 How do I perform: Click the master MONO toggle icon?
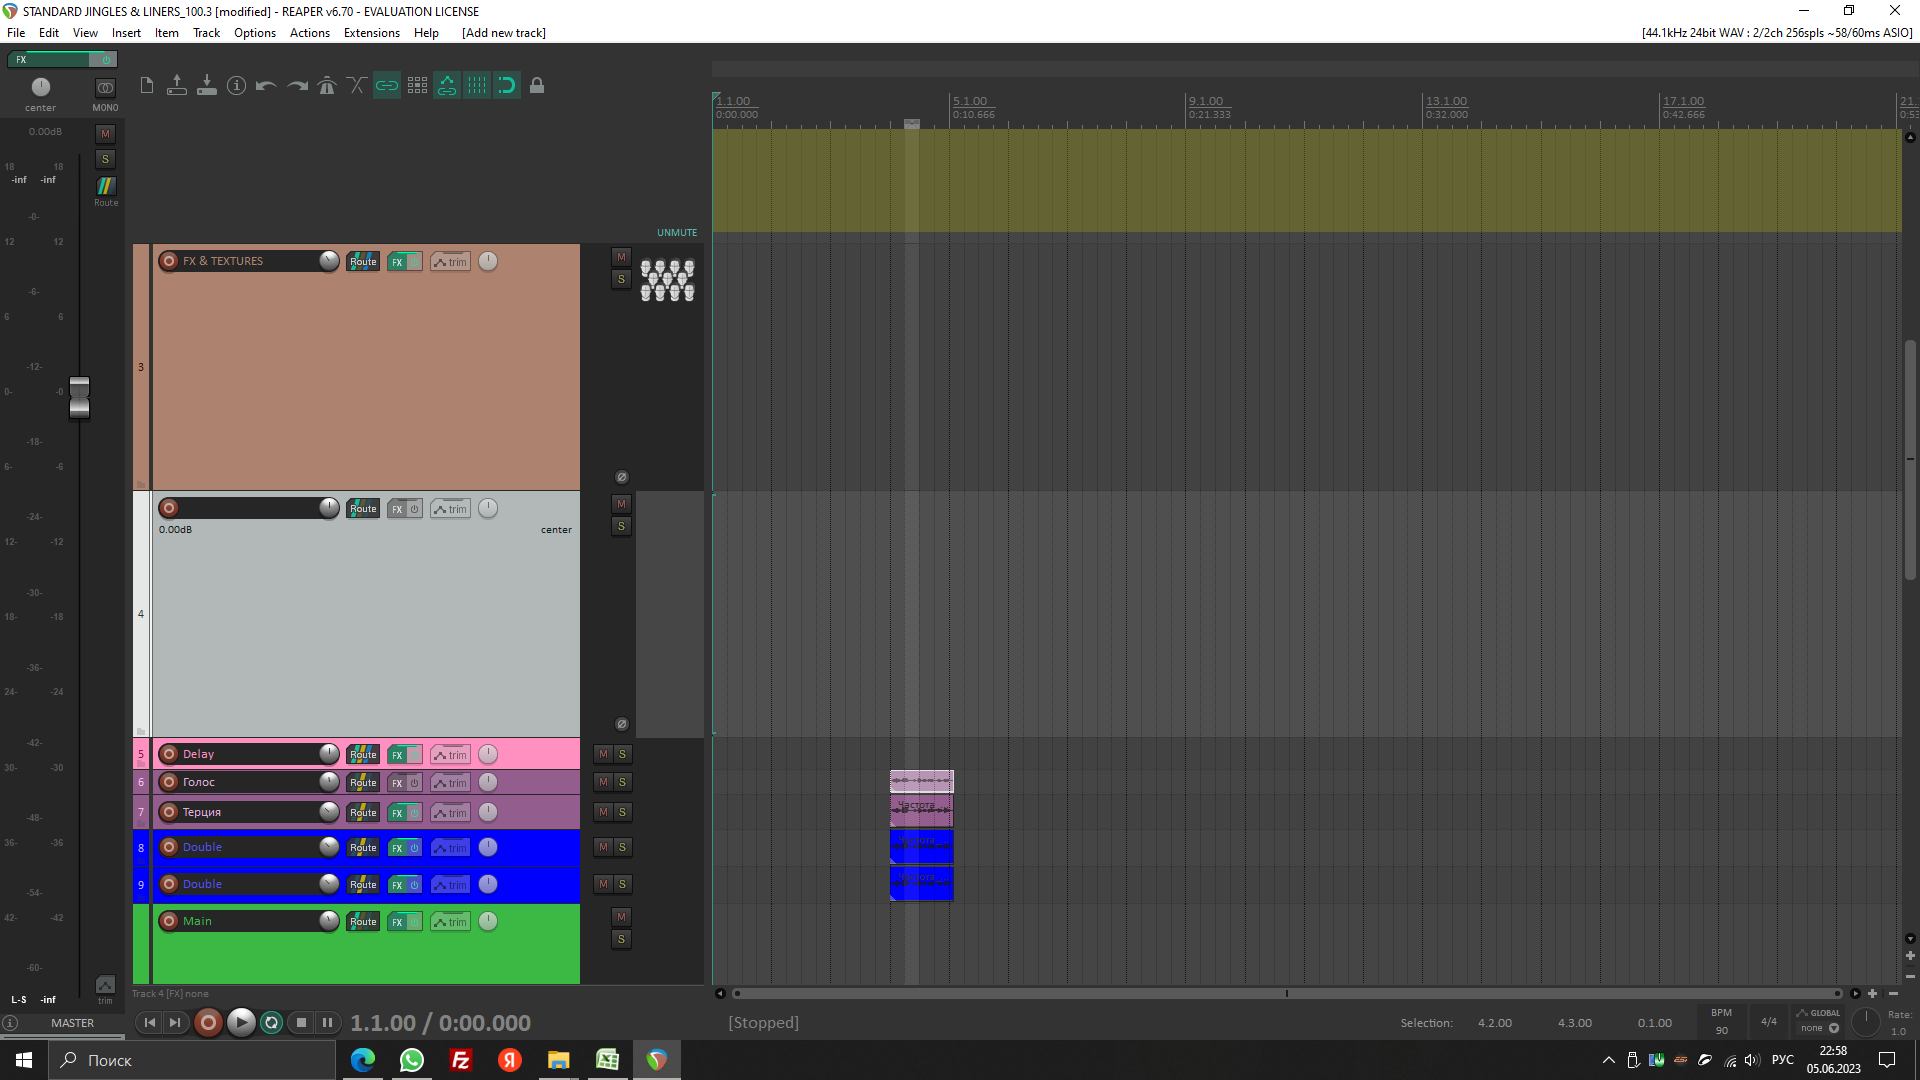point(105,88)
